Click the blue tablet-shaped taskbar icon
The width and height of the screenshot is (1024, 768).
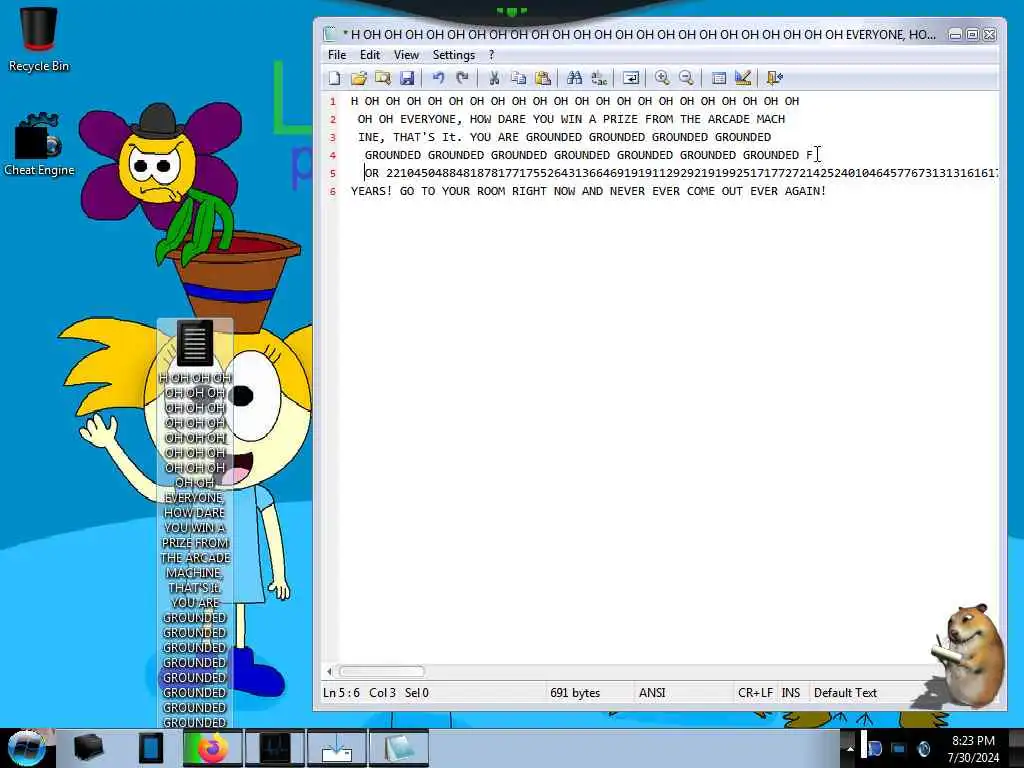coord(151,748)
